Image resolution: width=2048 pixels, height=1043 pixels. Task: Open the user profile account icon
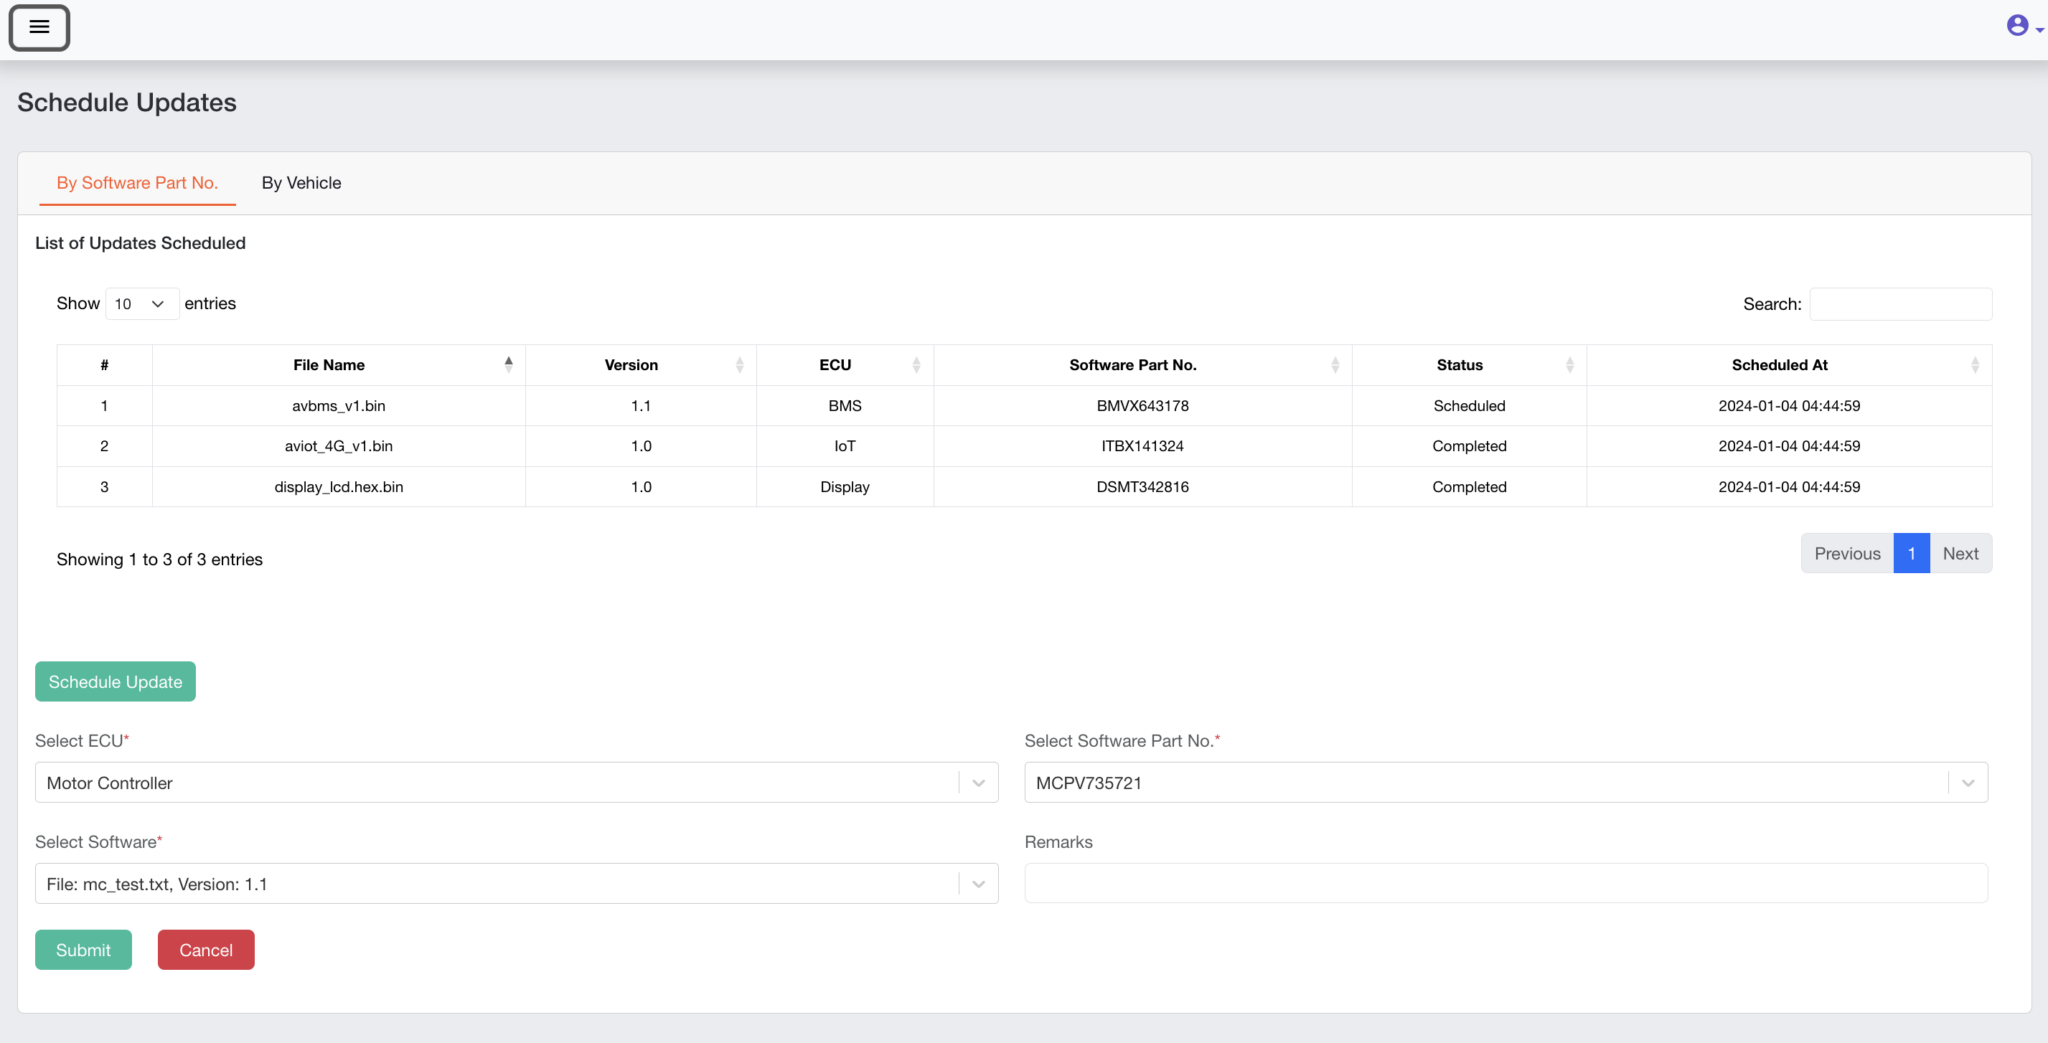[2018, 26]
